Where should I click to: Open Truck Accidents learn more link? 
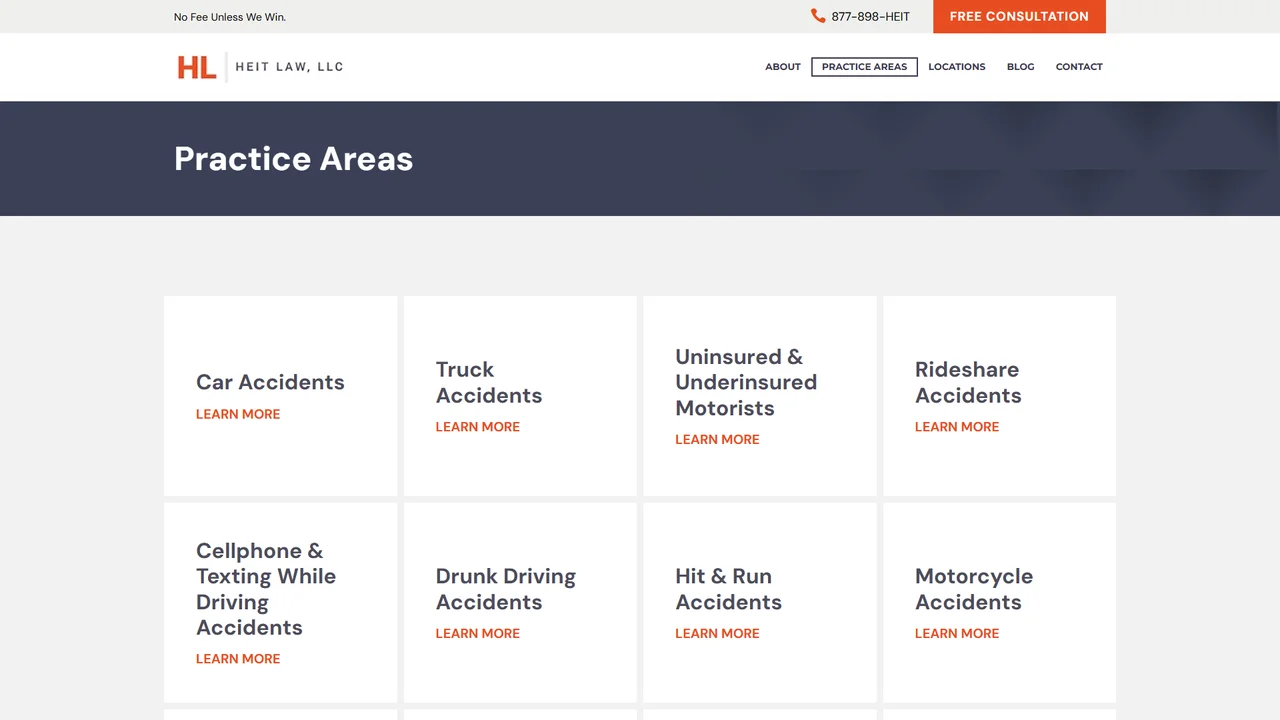(477, 427)
